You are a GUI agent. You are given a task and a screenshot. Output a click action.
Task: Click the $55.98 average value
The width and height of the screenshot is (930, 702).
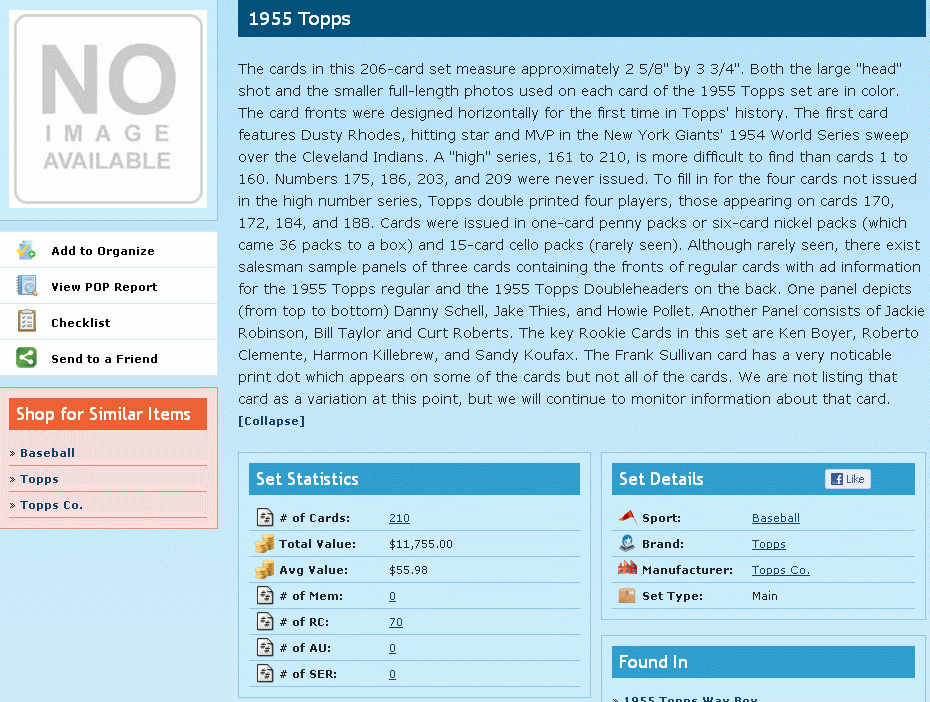pyautogui.click(x=408, y=570)
